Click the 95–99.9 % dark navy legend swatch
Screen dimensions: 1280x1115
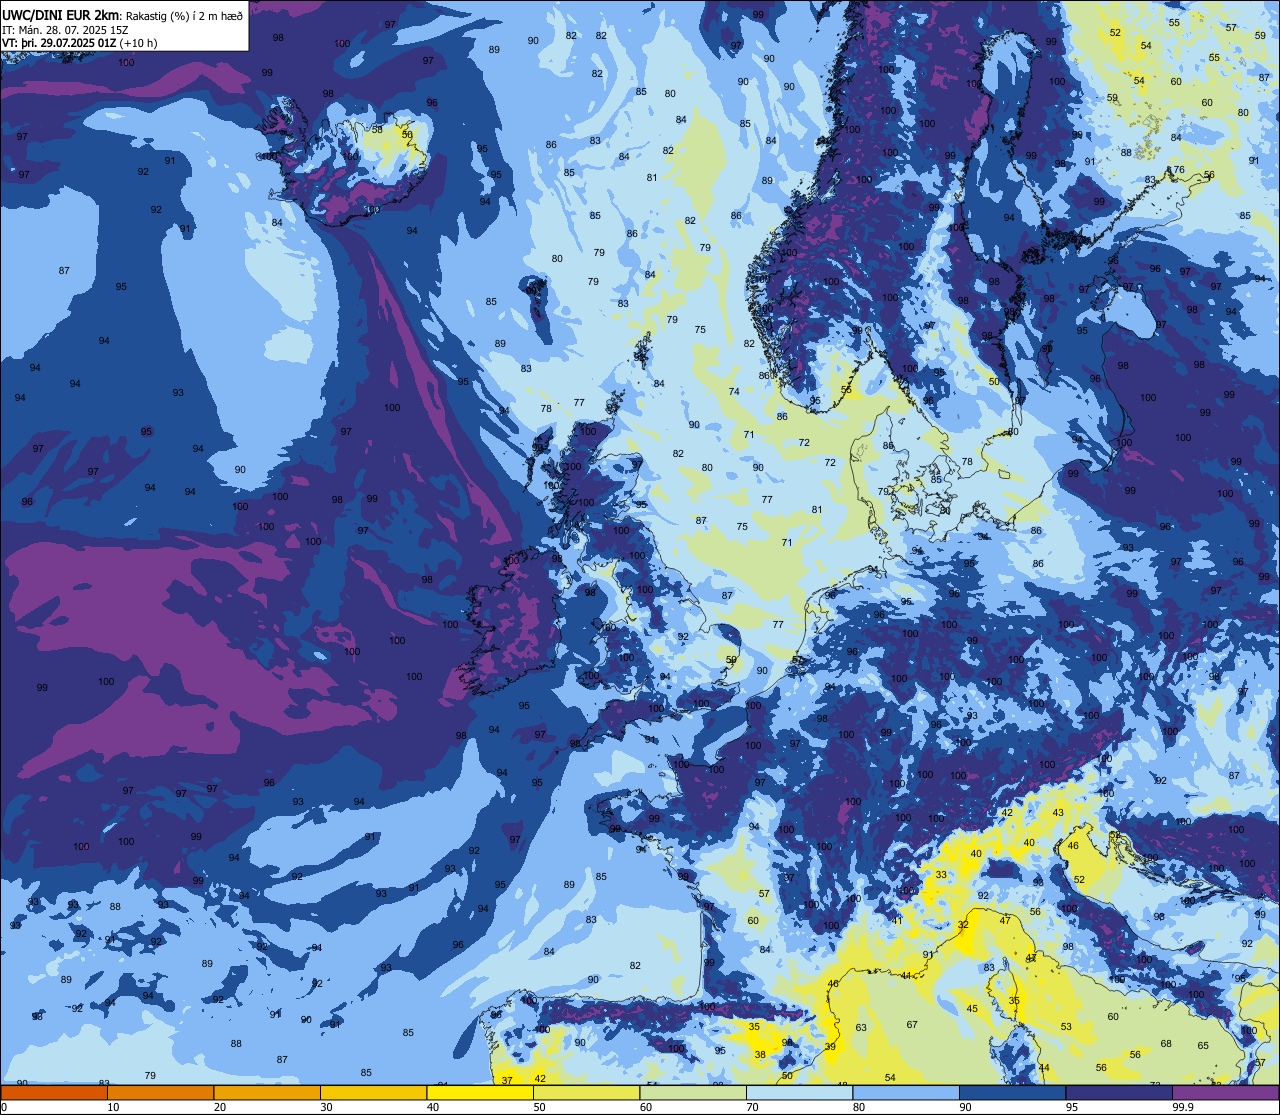tap(1119, 1092)
